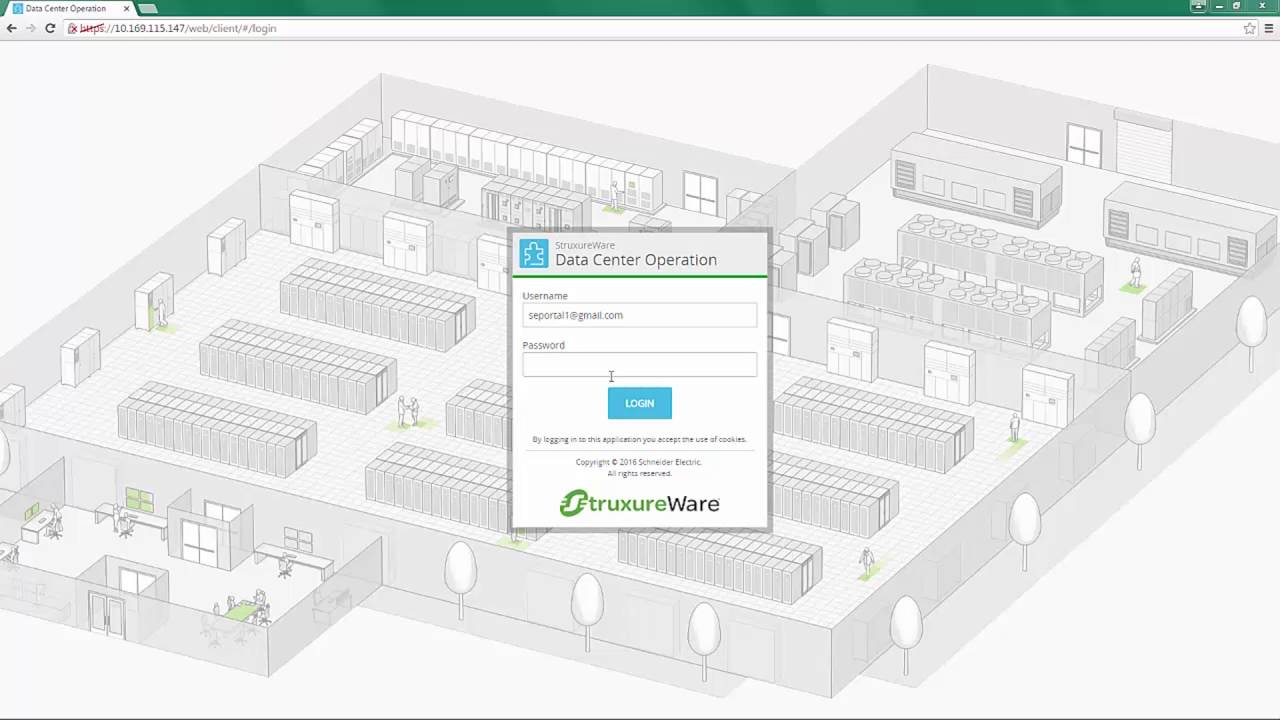The width and height of the screenshot is (1280, 720).
Task: Minimize the browser window
Action: [1220, 6]
